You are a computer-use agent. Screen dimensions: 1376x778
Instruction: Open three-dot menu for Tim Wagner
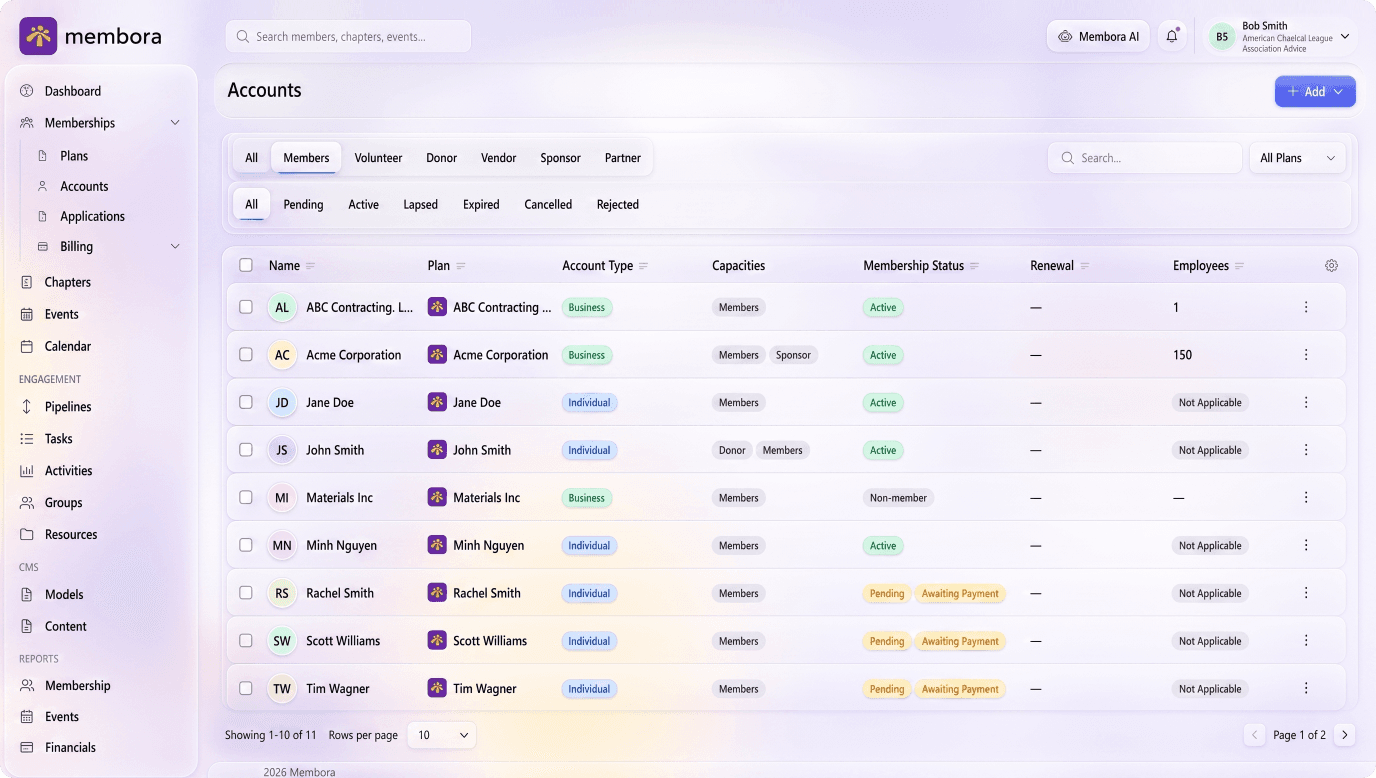(1306, 688)
